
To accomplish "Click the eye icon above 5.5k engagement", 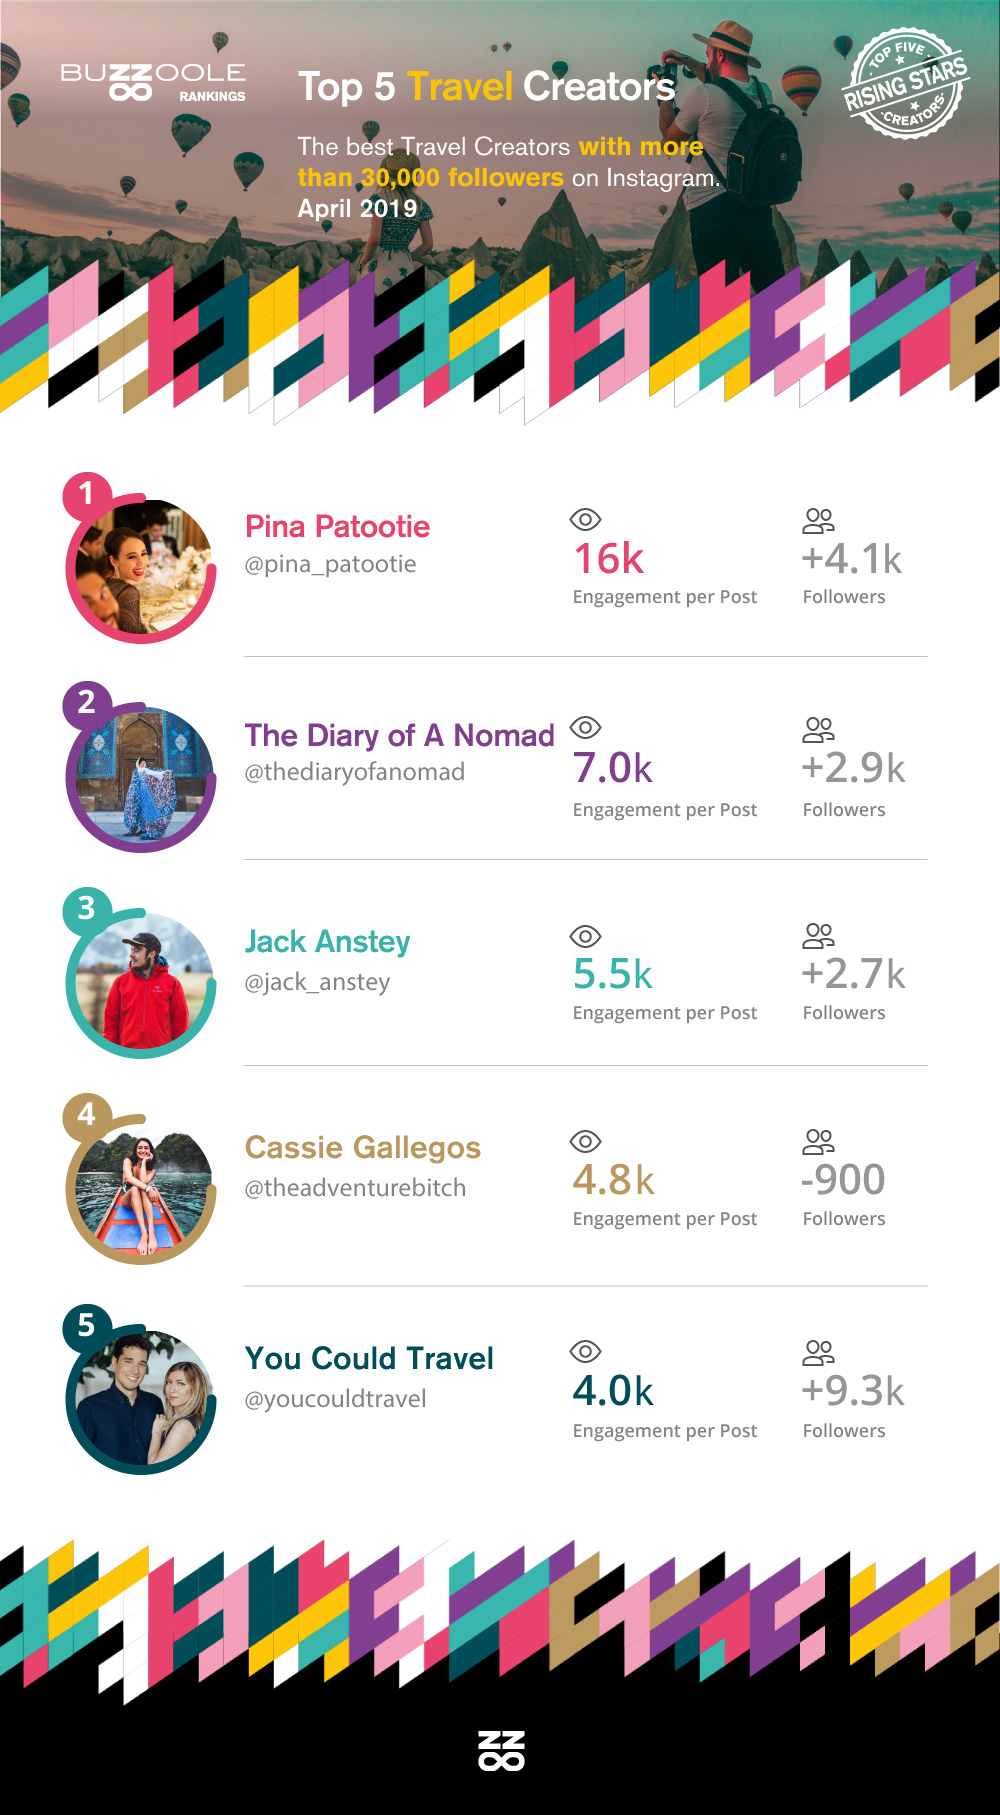I will [585, 936].
